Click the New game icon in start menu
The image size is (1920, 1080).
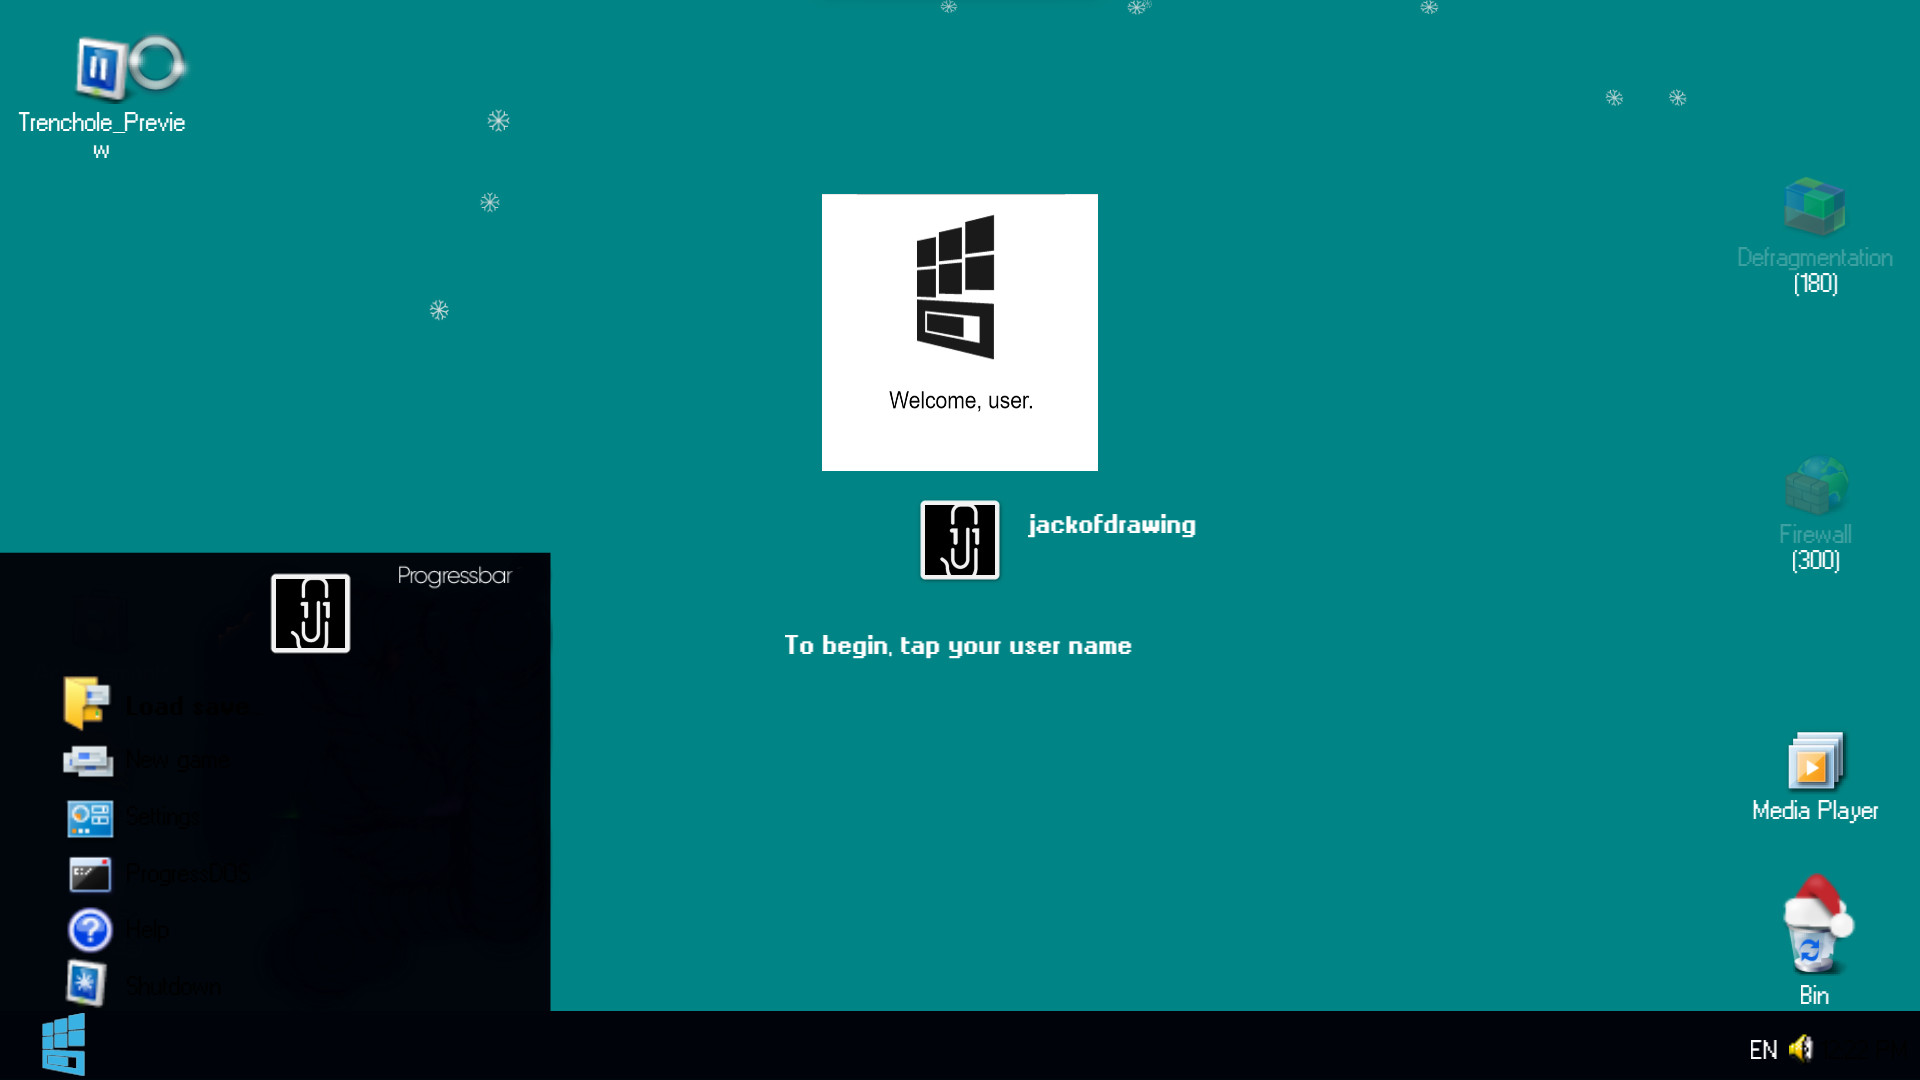pyautogui.click(x=88, y=761)
